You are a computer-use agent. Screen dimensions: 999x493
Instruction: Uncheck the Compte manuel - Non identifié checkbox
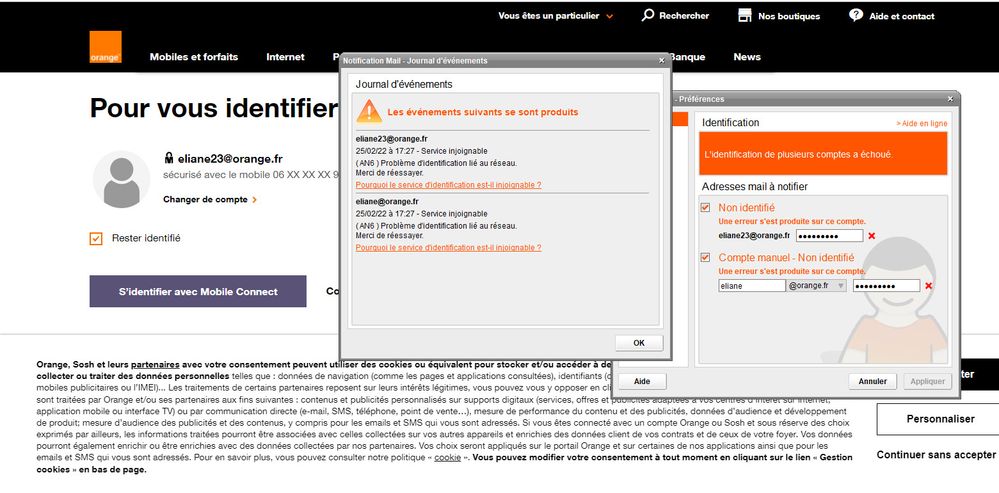[705, 257]
